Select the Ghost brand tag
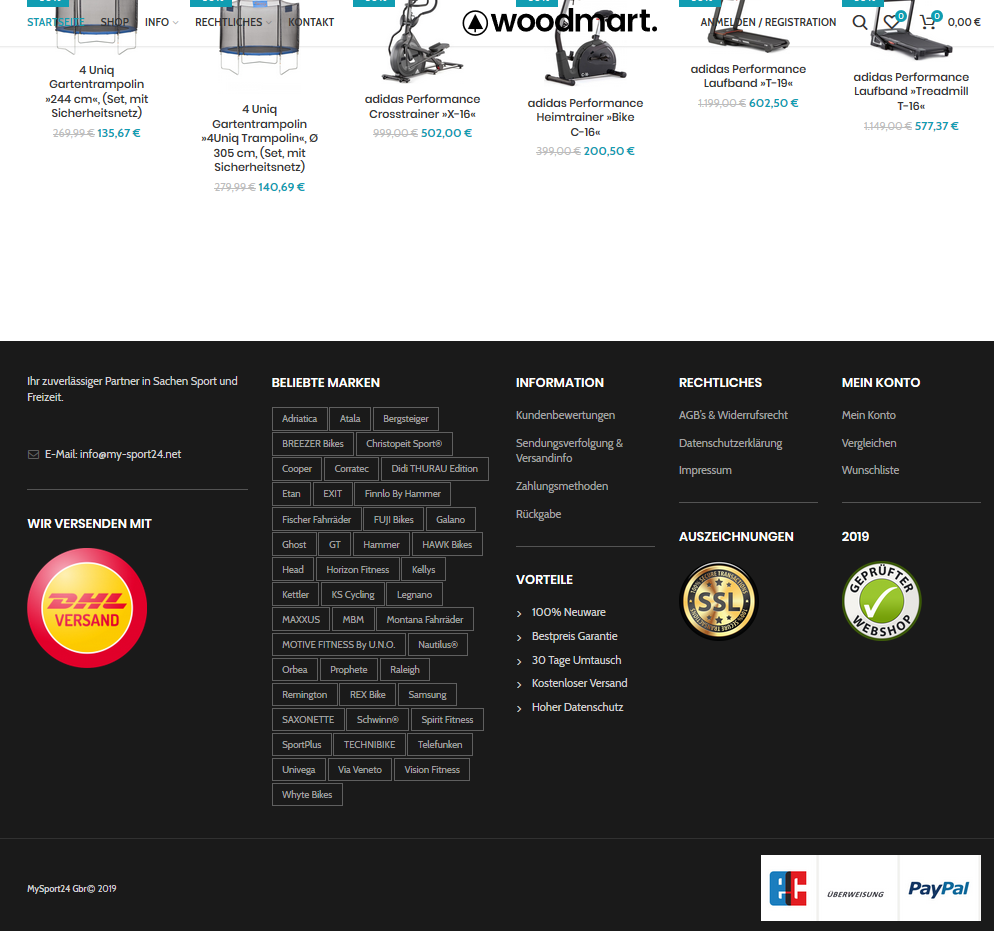 point(294,544)
